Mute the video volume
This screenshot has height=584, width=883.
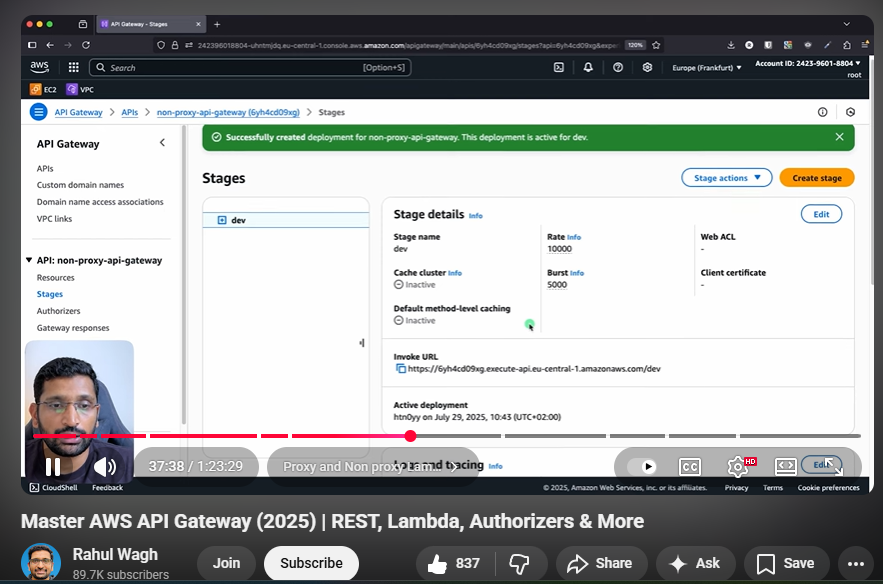coord(105,466)
